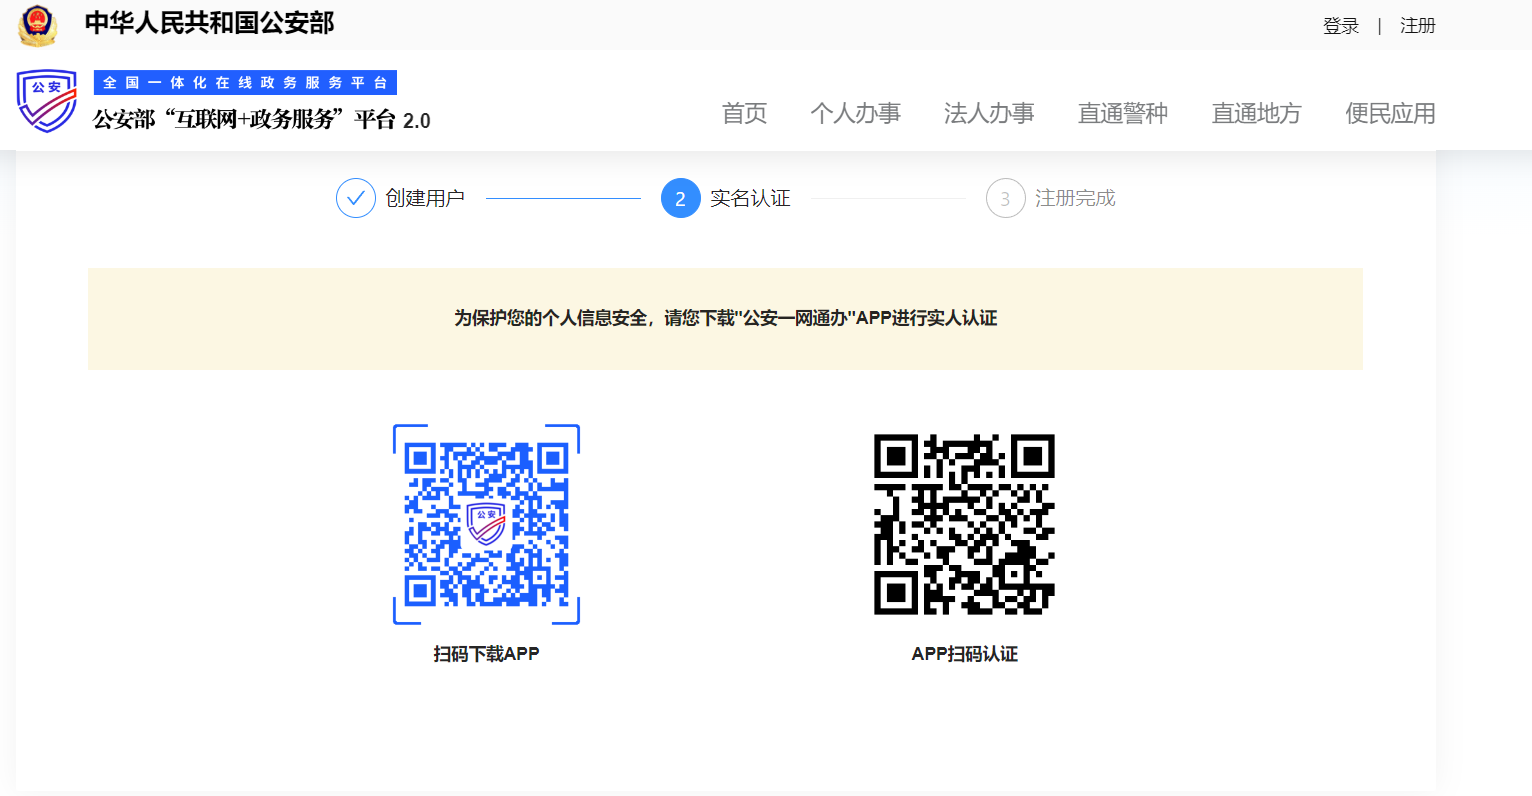
Task: Click the 全国一体化在线政务服务平台 blue banner
Action: tap(245, 81)
